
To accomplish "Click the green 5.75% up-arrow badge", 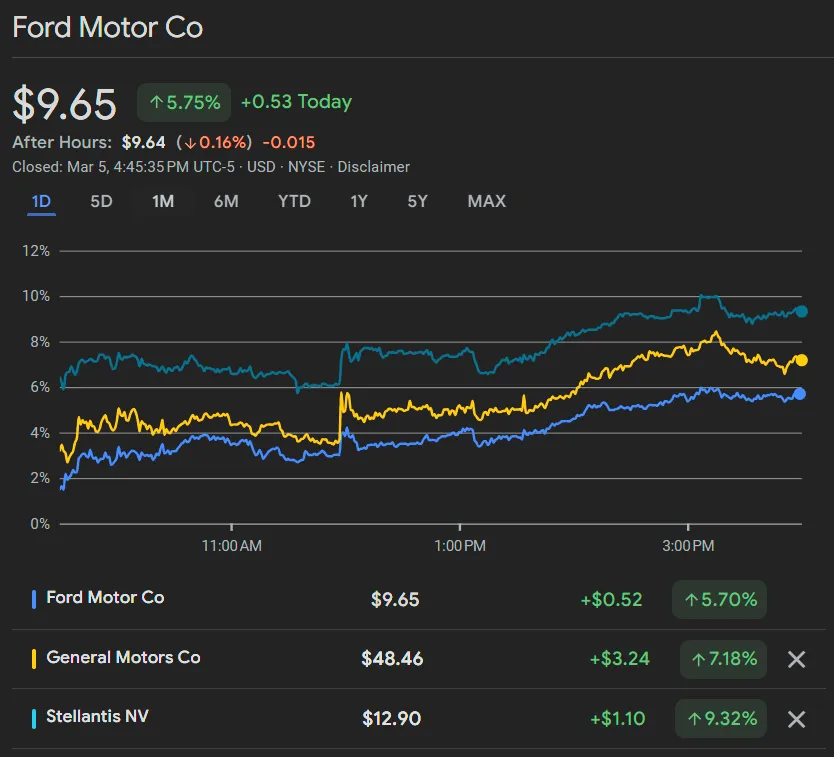I will (x=184, y=102).
